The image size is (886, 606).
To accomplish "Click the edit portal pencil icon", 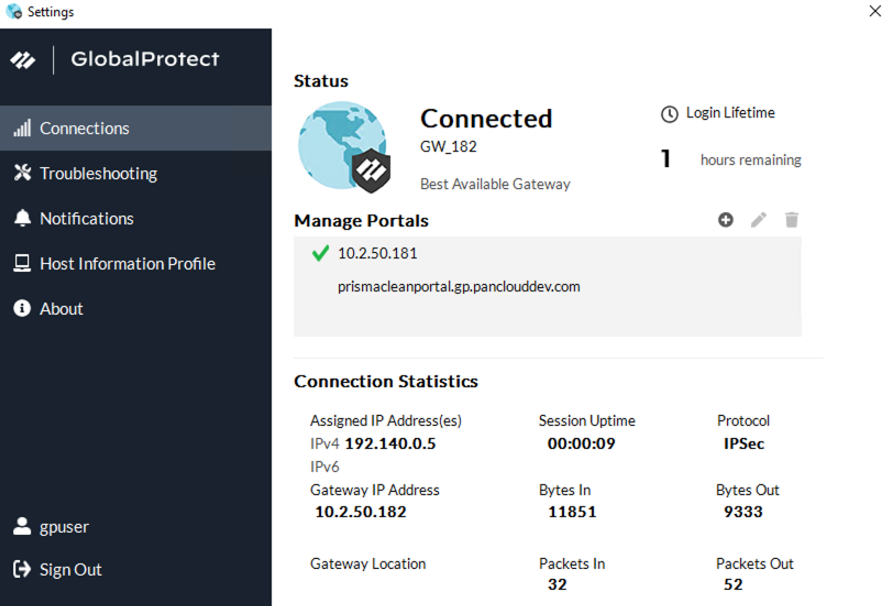I will (759, 220).
